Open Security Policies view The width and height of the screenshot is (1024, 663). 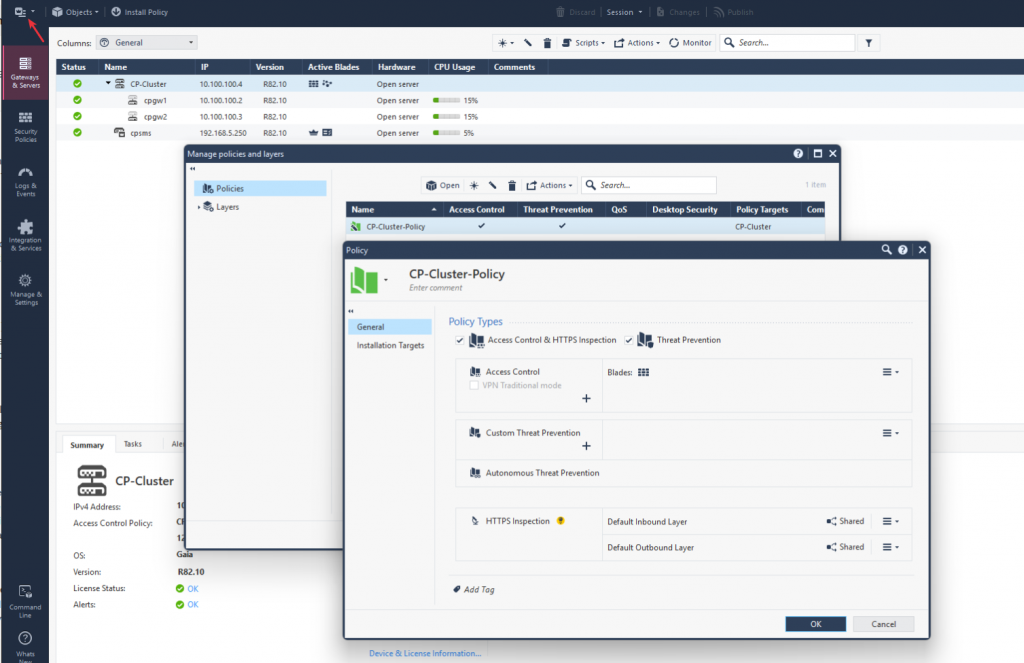pyautogui.click(x=25, y=127)
